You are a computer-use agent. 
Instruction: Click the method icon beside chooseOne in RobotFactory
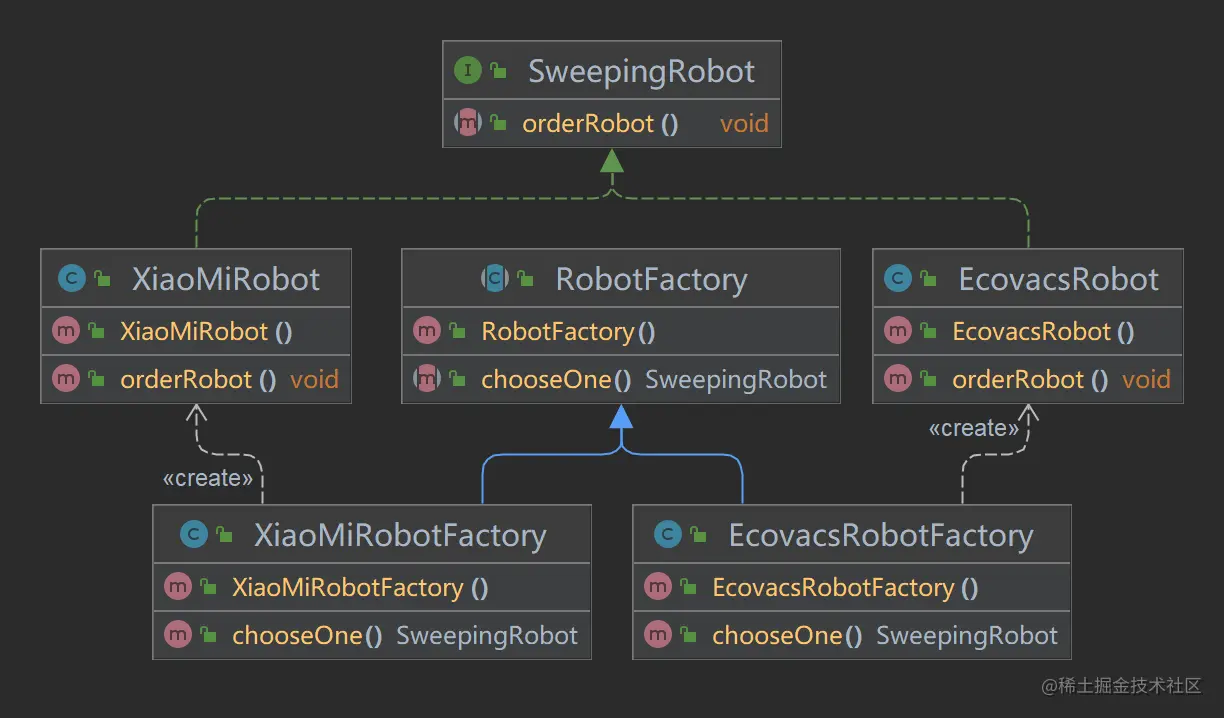click(426, 380)
